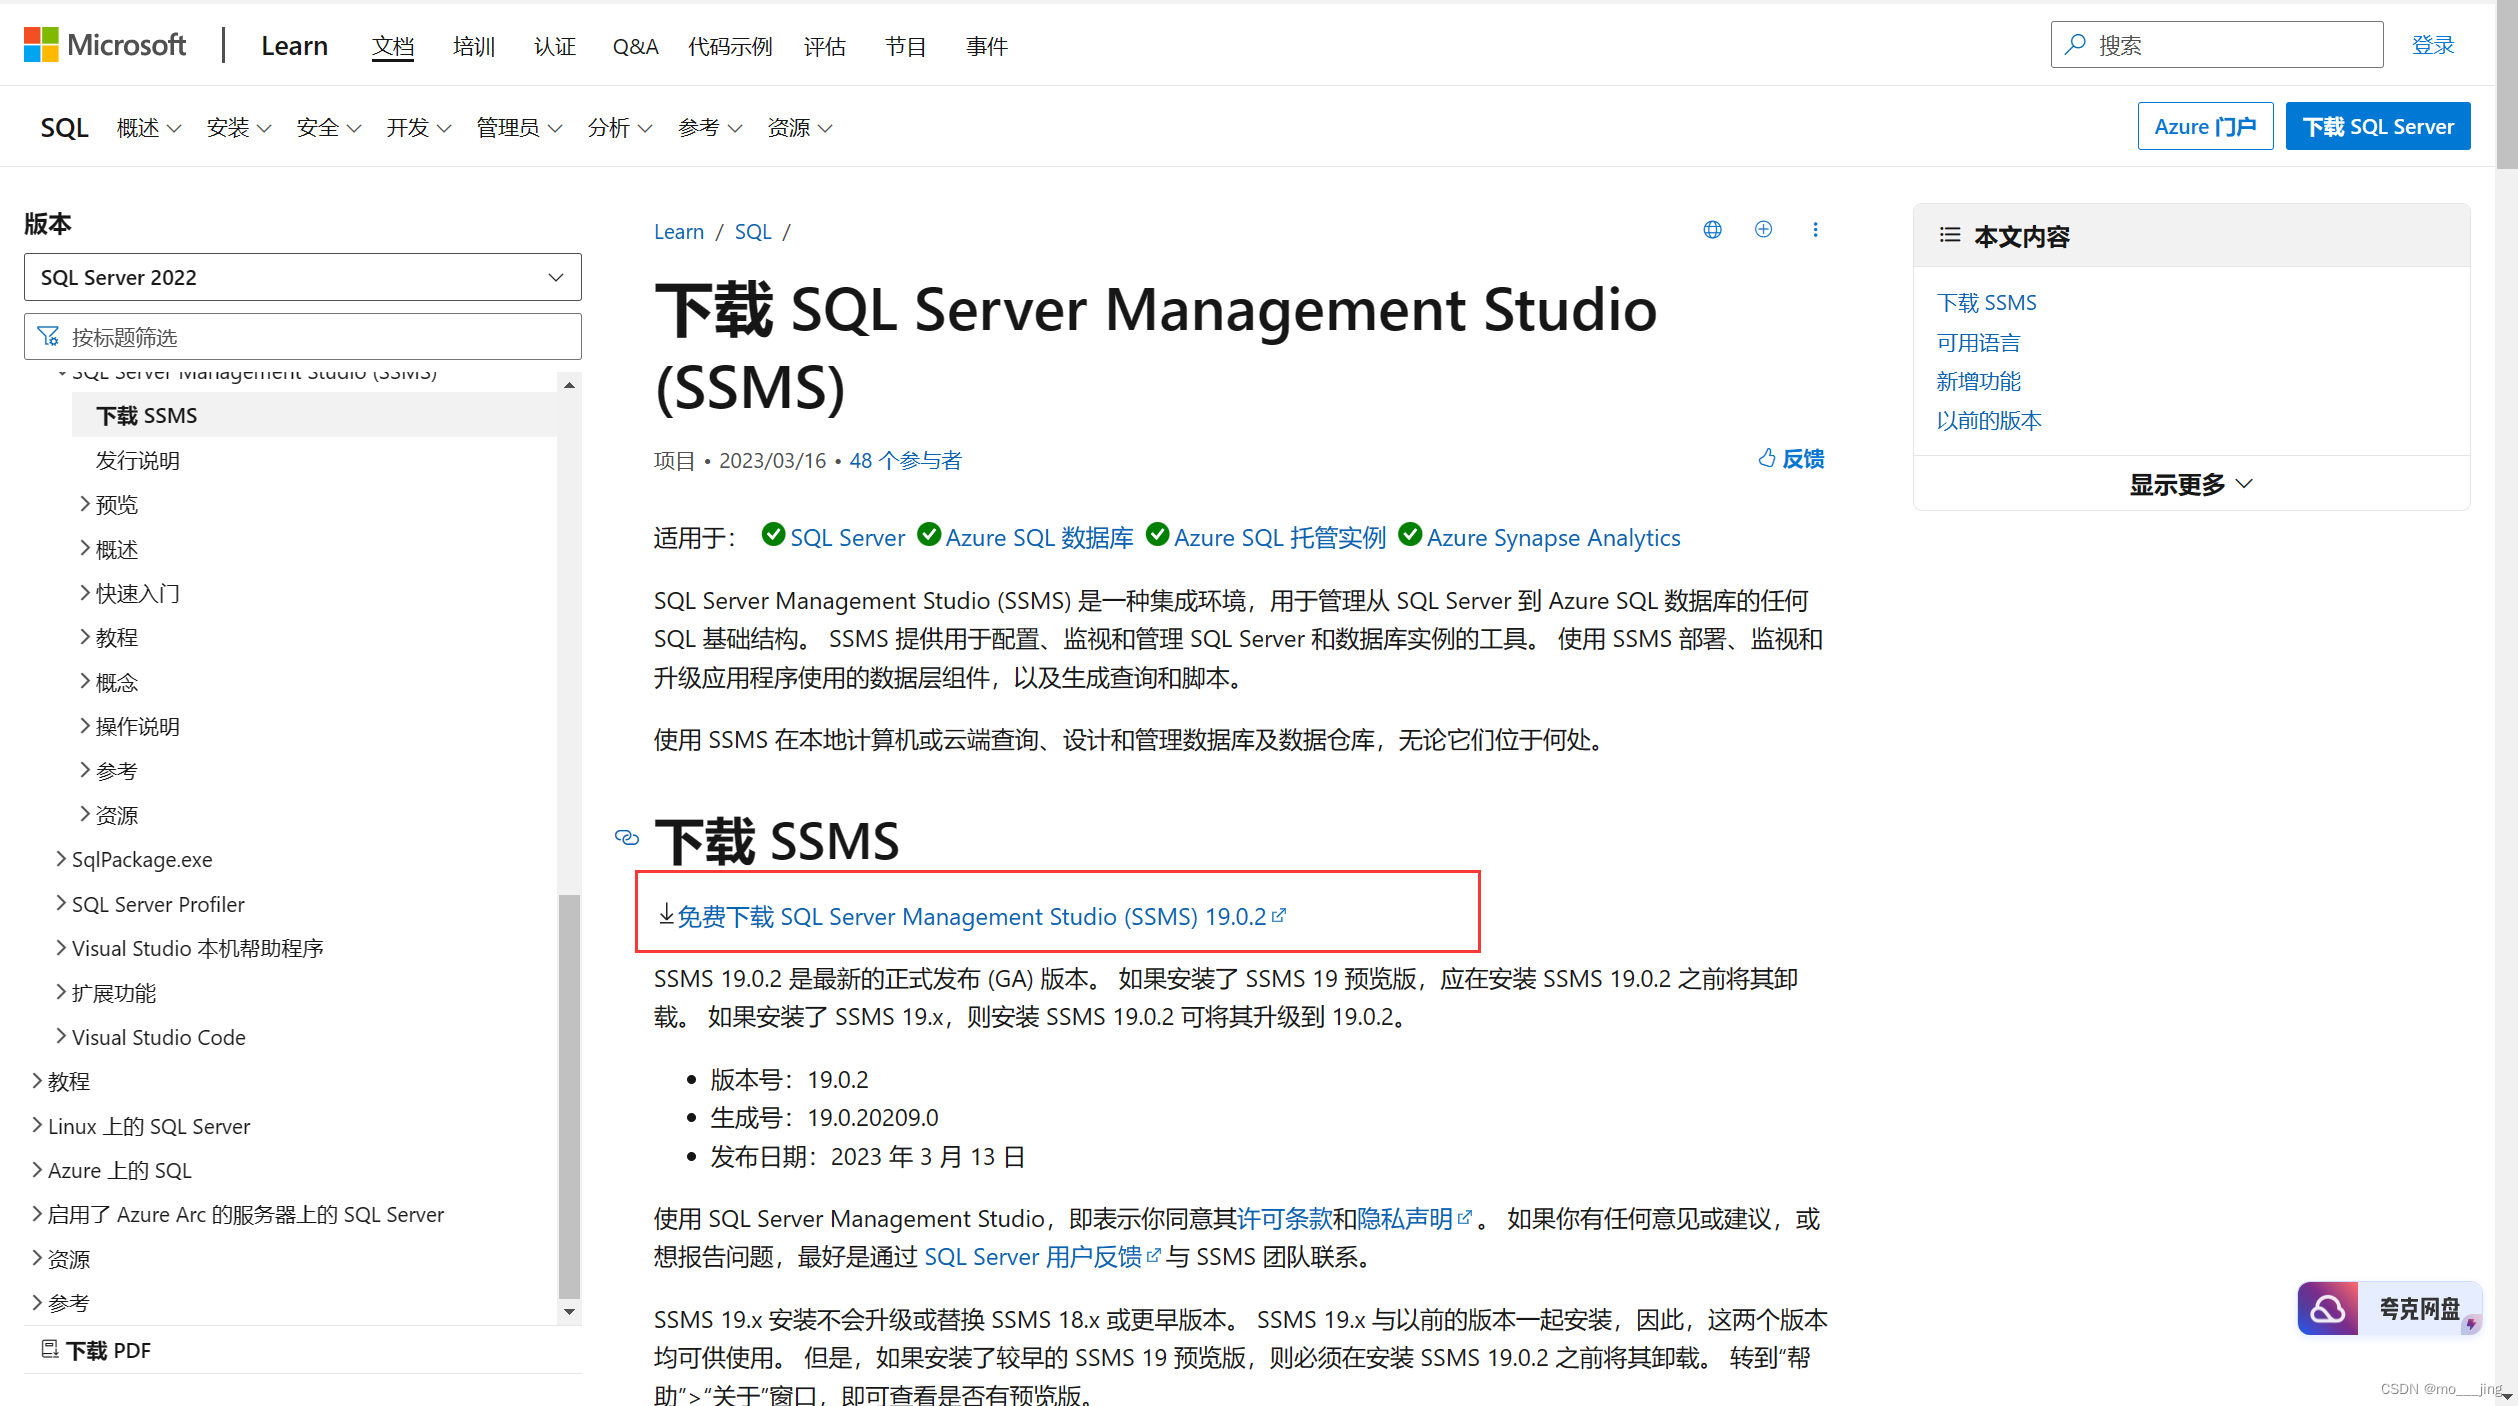2518x1406 pixels.
Task: Expand the 参考 nav menu in header
Action: pyautogui.click(x=710, y=127)
